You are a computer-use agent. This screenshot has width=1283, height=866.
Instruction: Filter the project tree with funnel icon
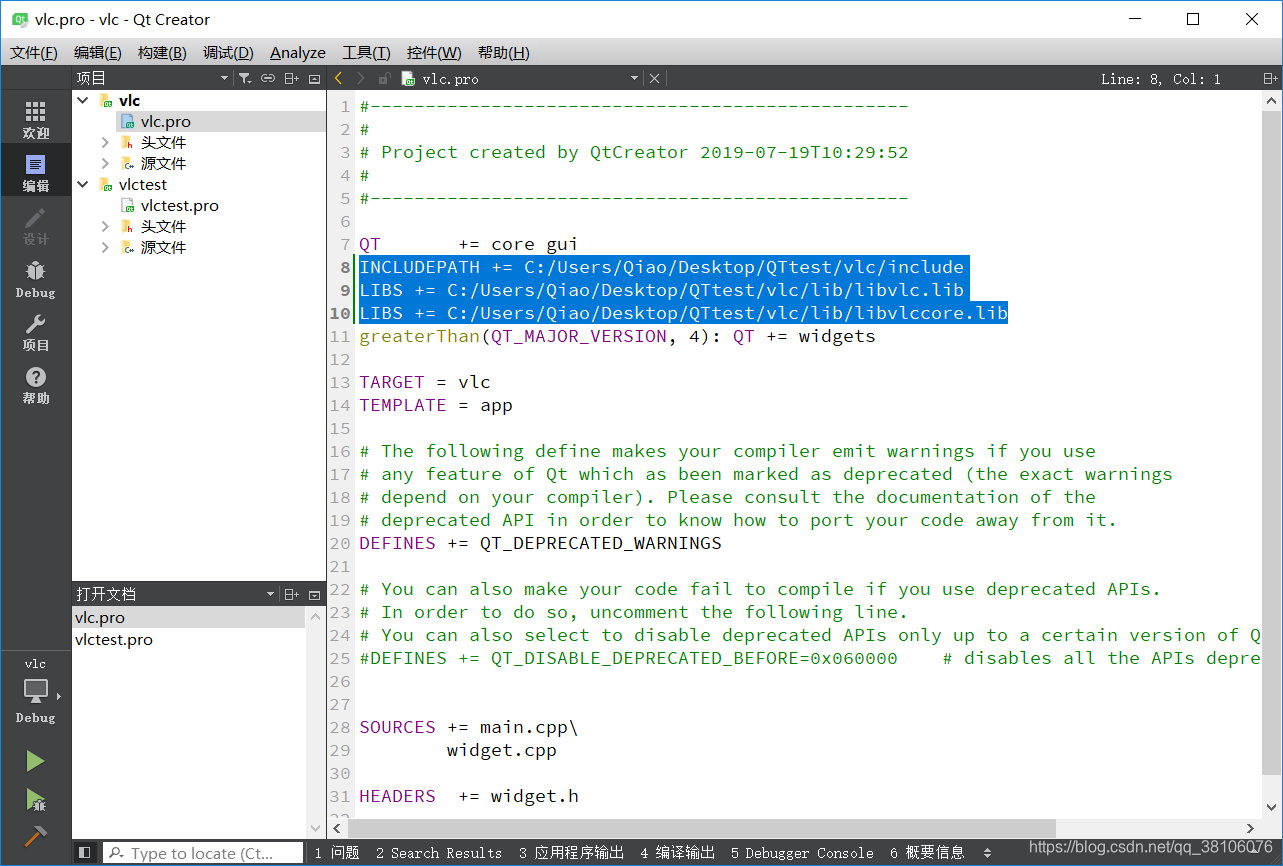point(244,78)
